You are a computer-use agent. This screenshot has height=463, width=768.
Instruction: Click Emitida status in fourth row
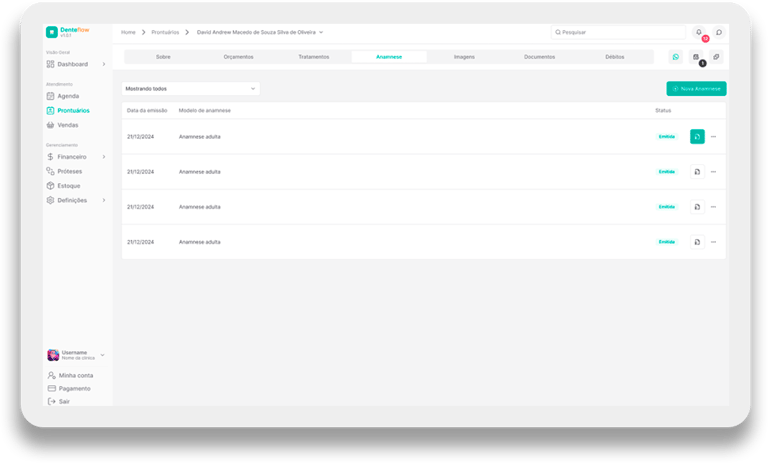(x=667, y=242)
